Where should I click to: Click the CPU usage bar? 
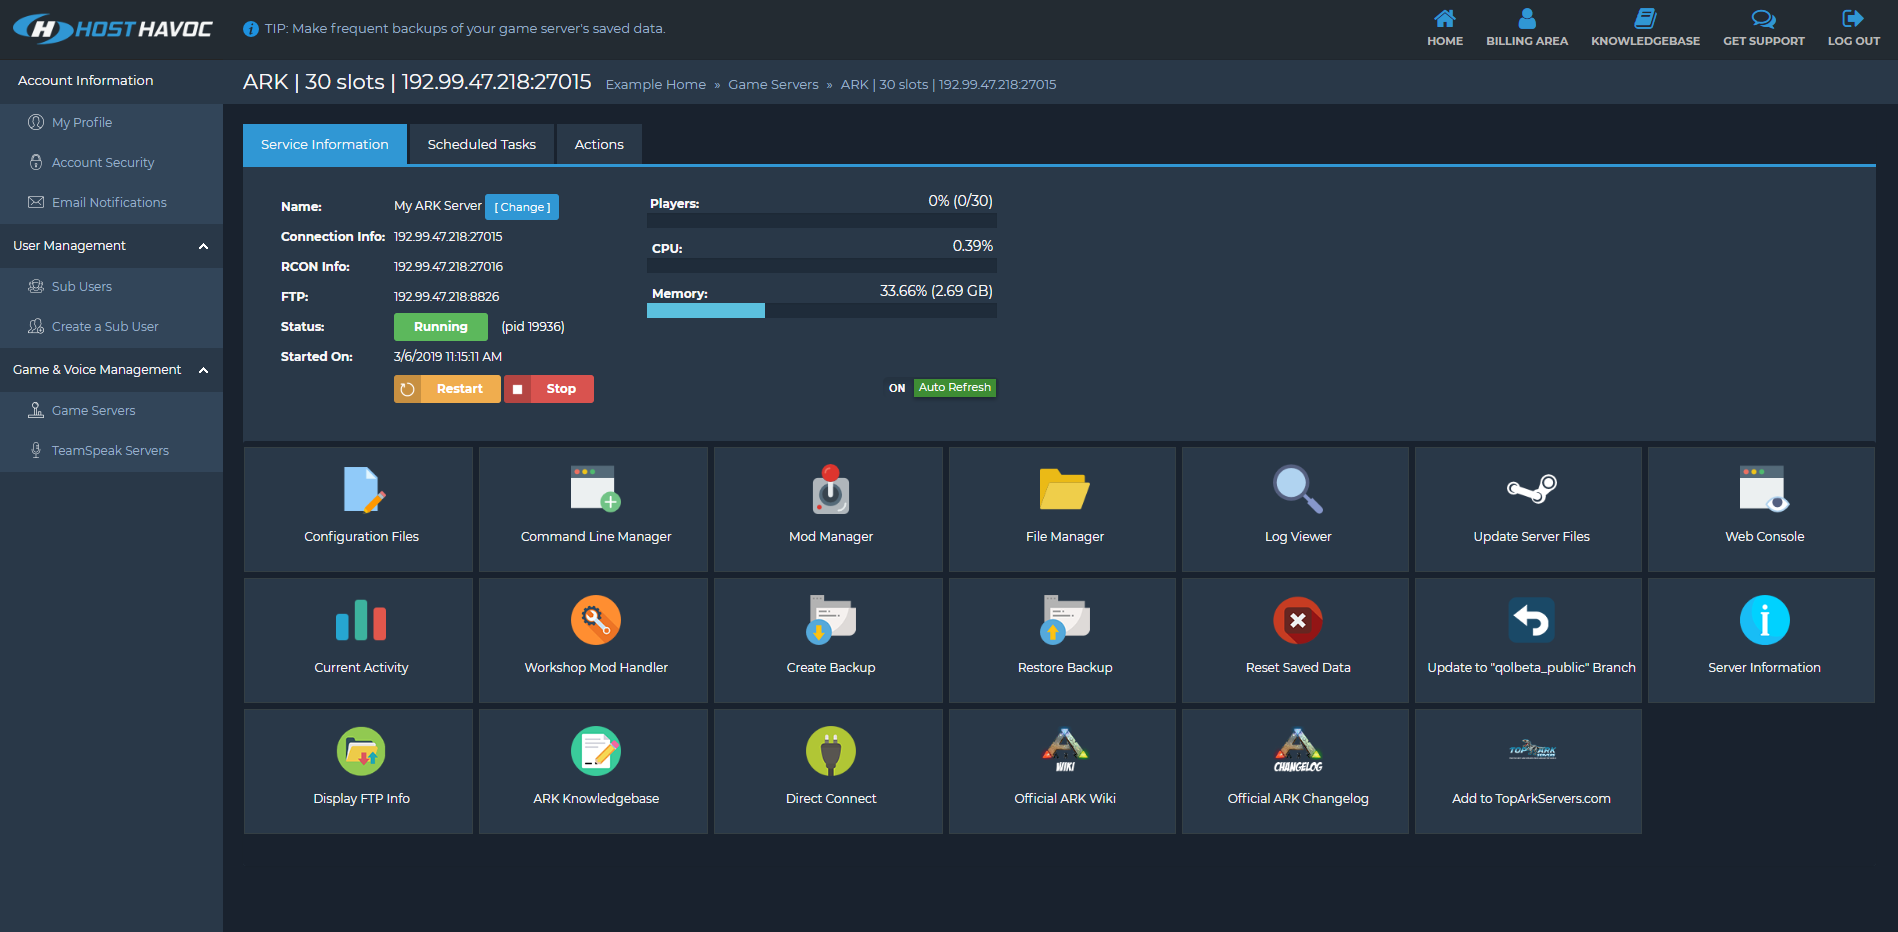822,266
